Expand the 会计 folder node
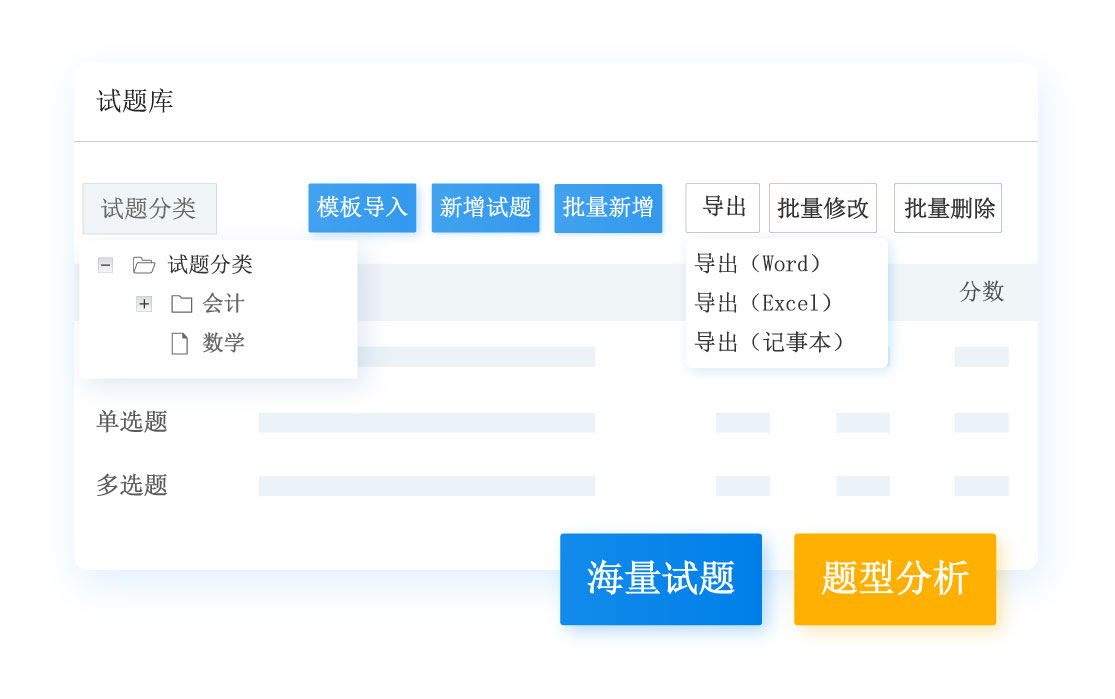The height and width of the screenshot is (699, 1115). click(x=144, y=304)
